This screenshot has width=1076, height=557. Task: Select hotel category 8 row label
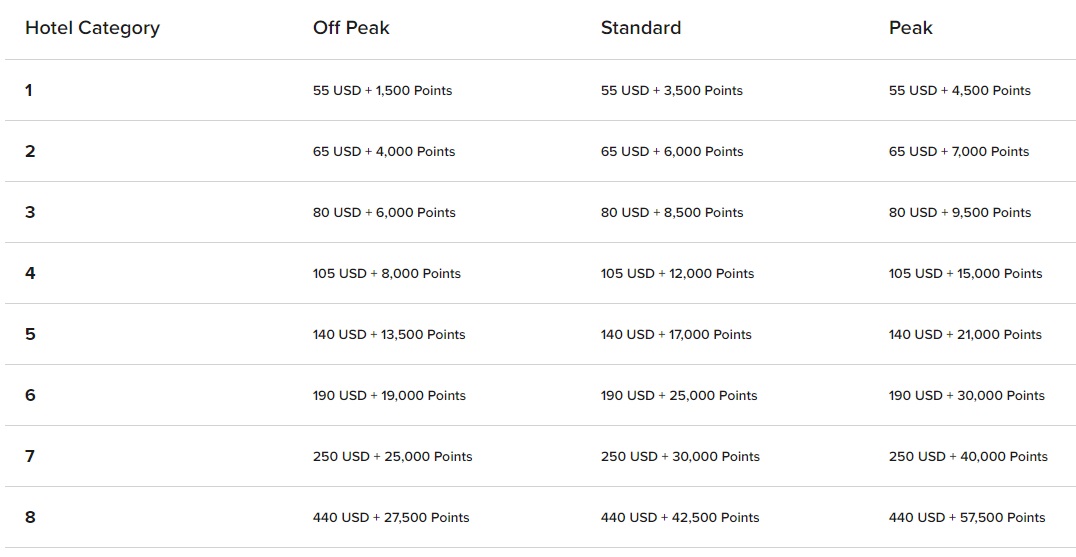30,517
